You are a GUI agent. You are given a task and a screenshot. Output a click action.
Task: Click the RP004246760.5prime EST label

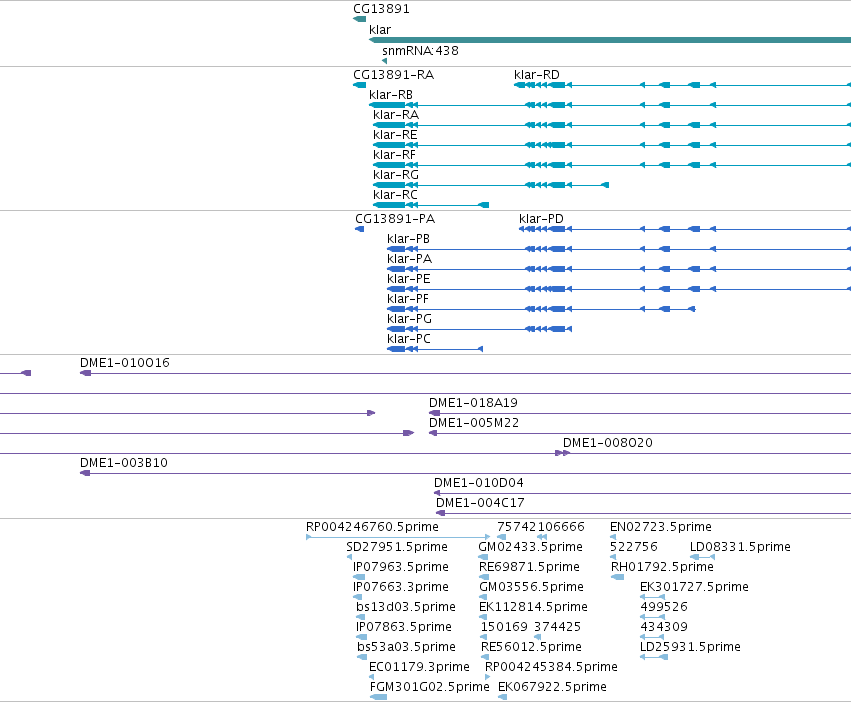(x=372, y=527)
